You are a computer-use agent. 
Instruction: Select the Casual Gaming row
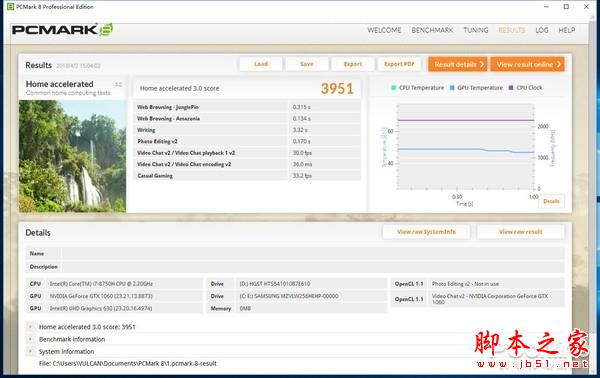coord(247,176)
